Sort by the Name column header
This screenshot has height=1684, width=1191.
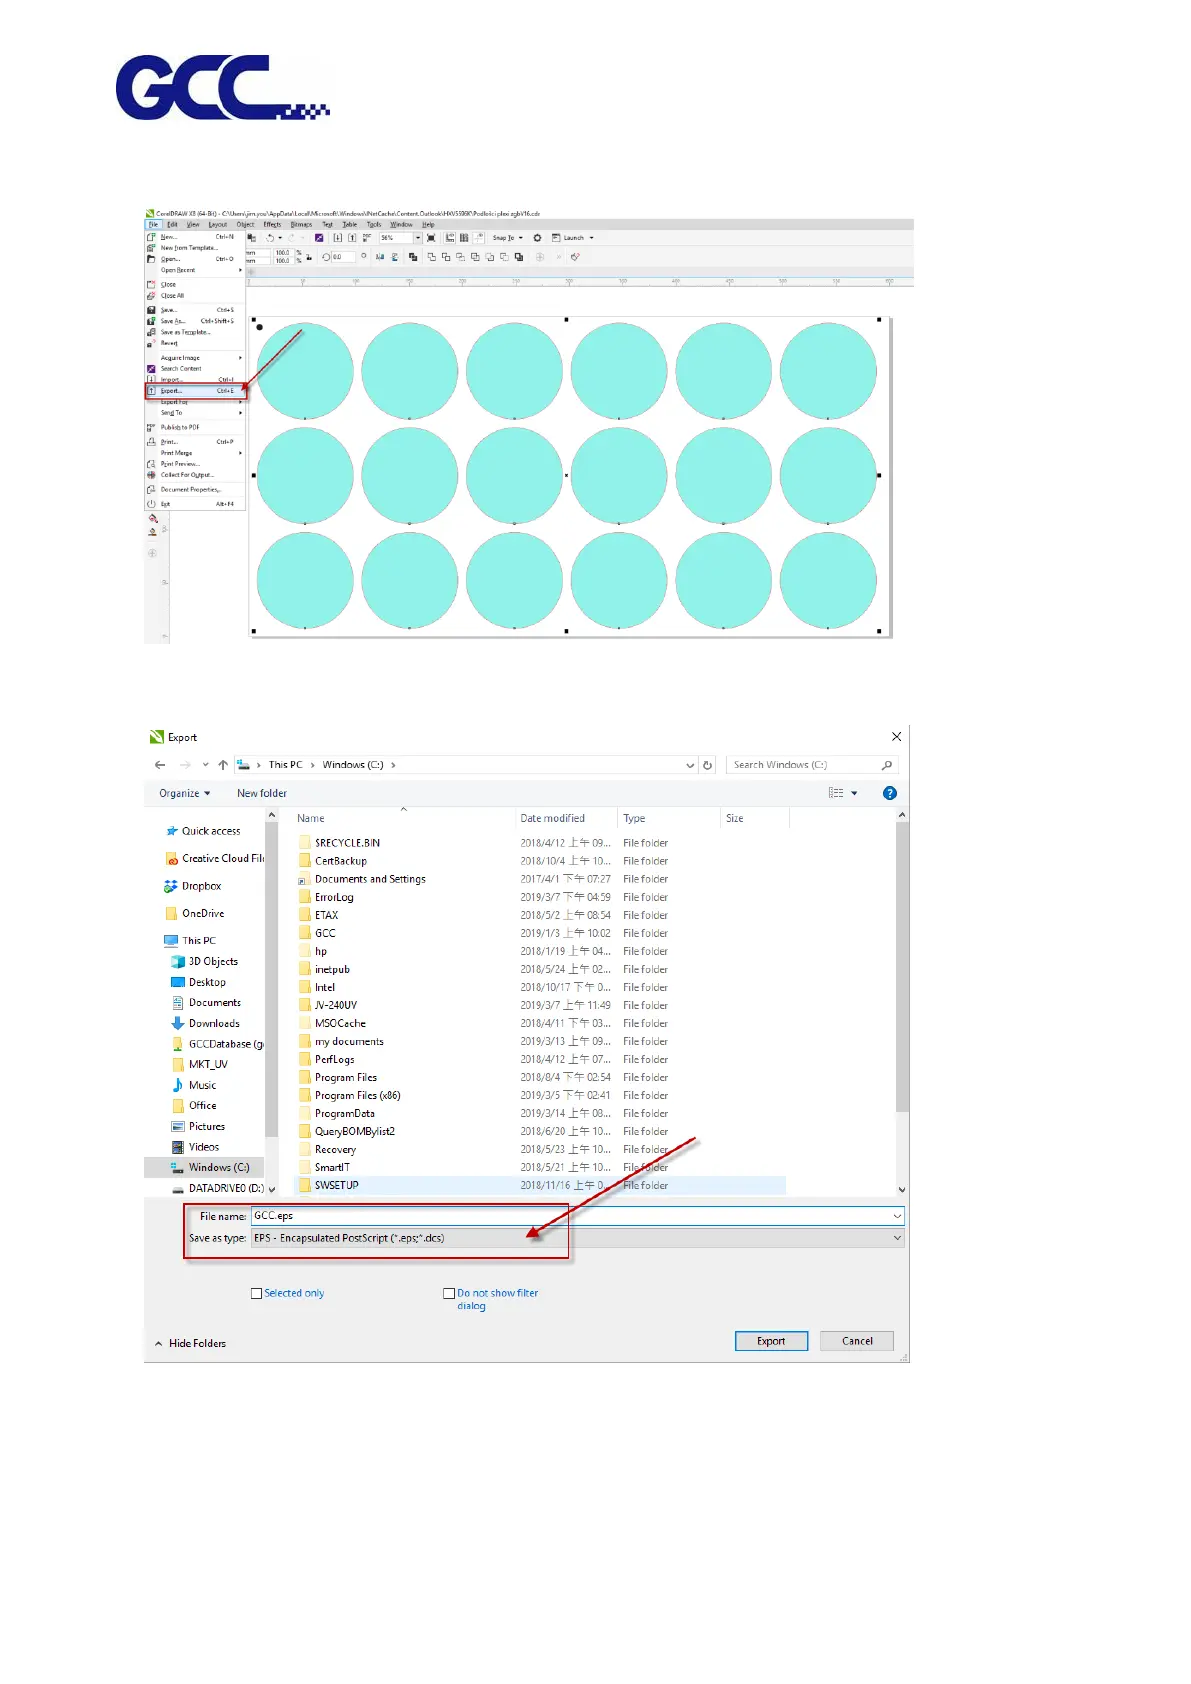[405, 818]
